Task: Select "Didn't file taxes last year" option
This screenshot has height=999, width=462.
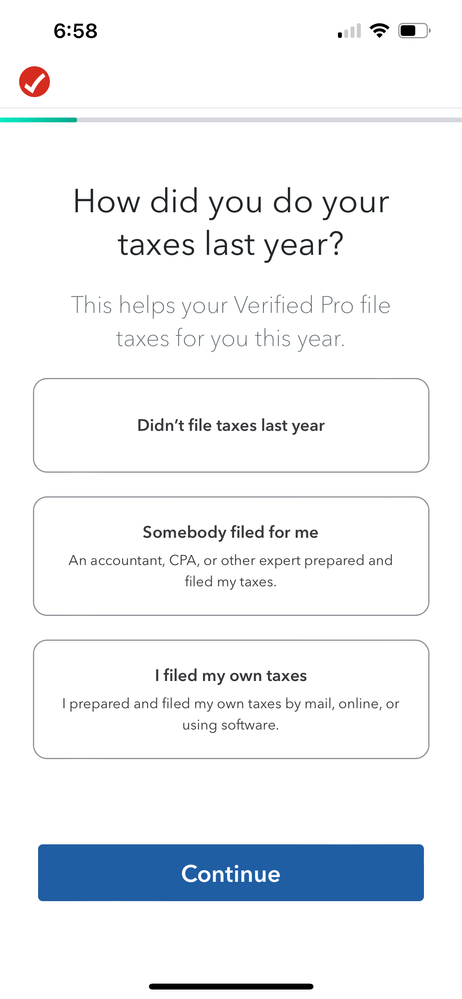Action: (231, 425)
